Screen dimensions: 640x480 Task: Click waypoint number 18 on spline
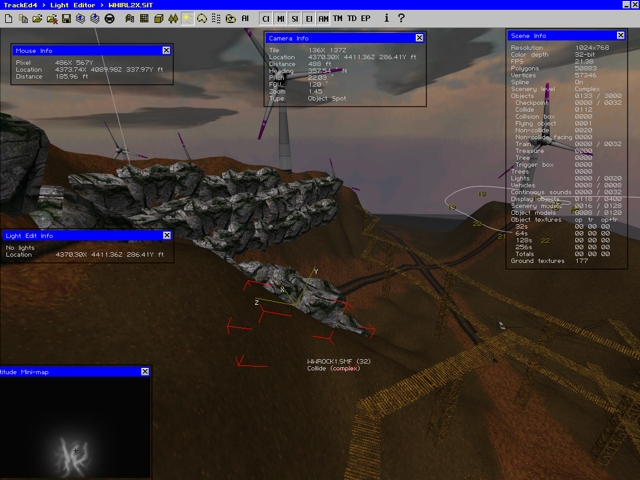coord(482,193)
